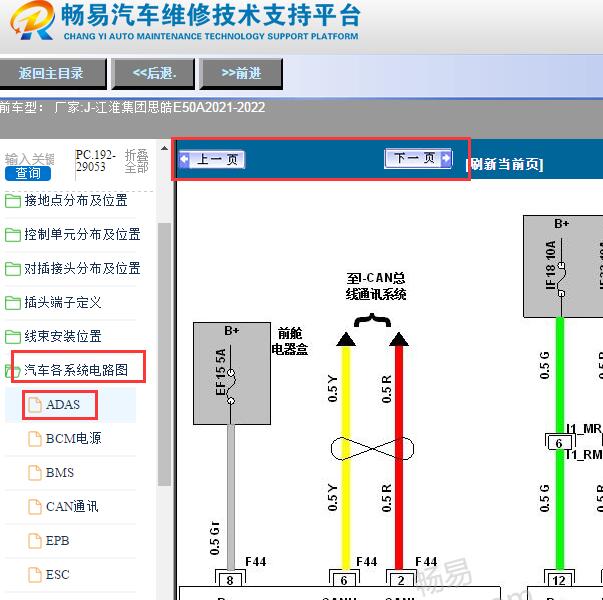Image resolution: width=603 pixels, height=600 pixels.
Task: Click the sidebar scroll-up arrow
Action: 165,148
